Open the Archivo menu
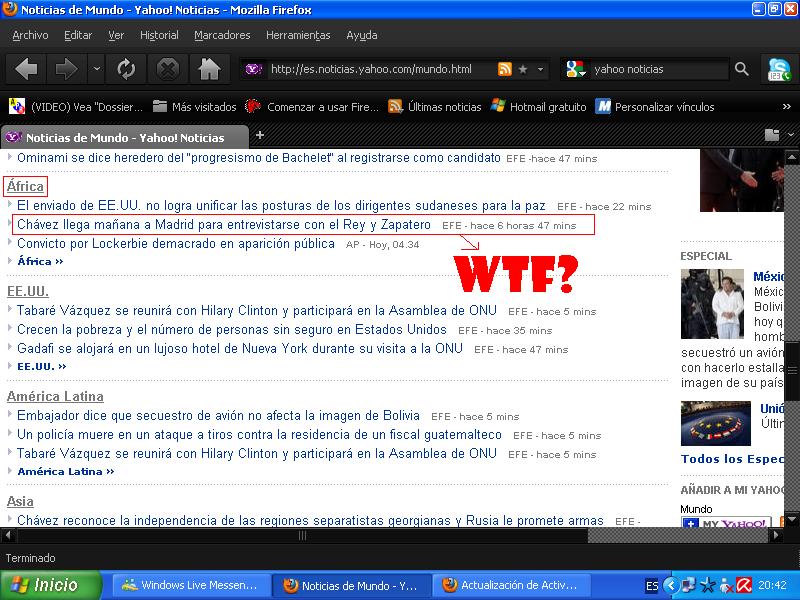The height and width of the screenshot is (600, 800). point(30,35)
